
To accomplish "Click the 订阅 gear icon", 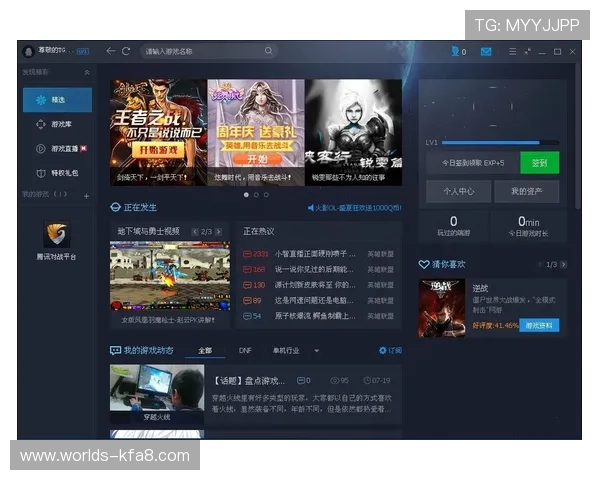I will pyautogui.click(x=383, y=351).
